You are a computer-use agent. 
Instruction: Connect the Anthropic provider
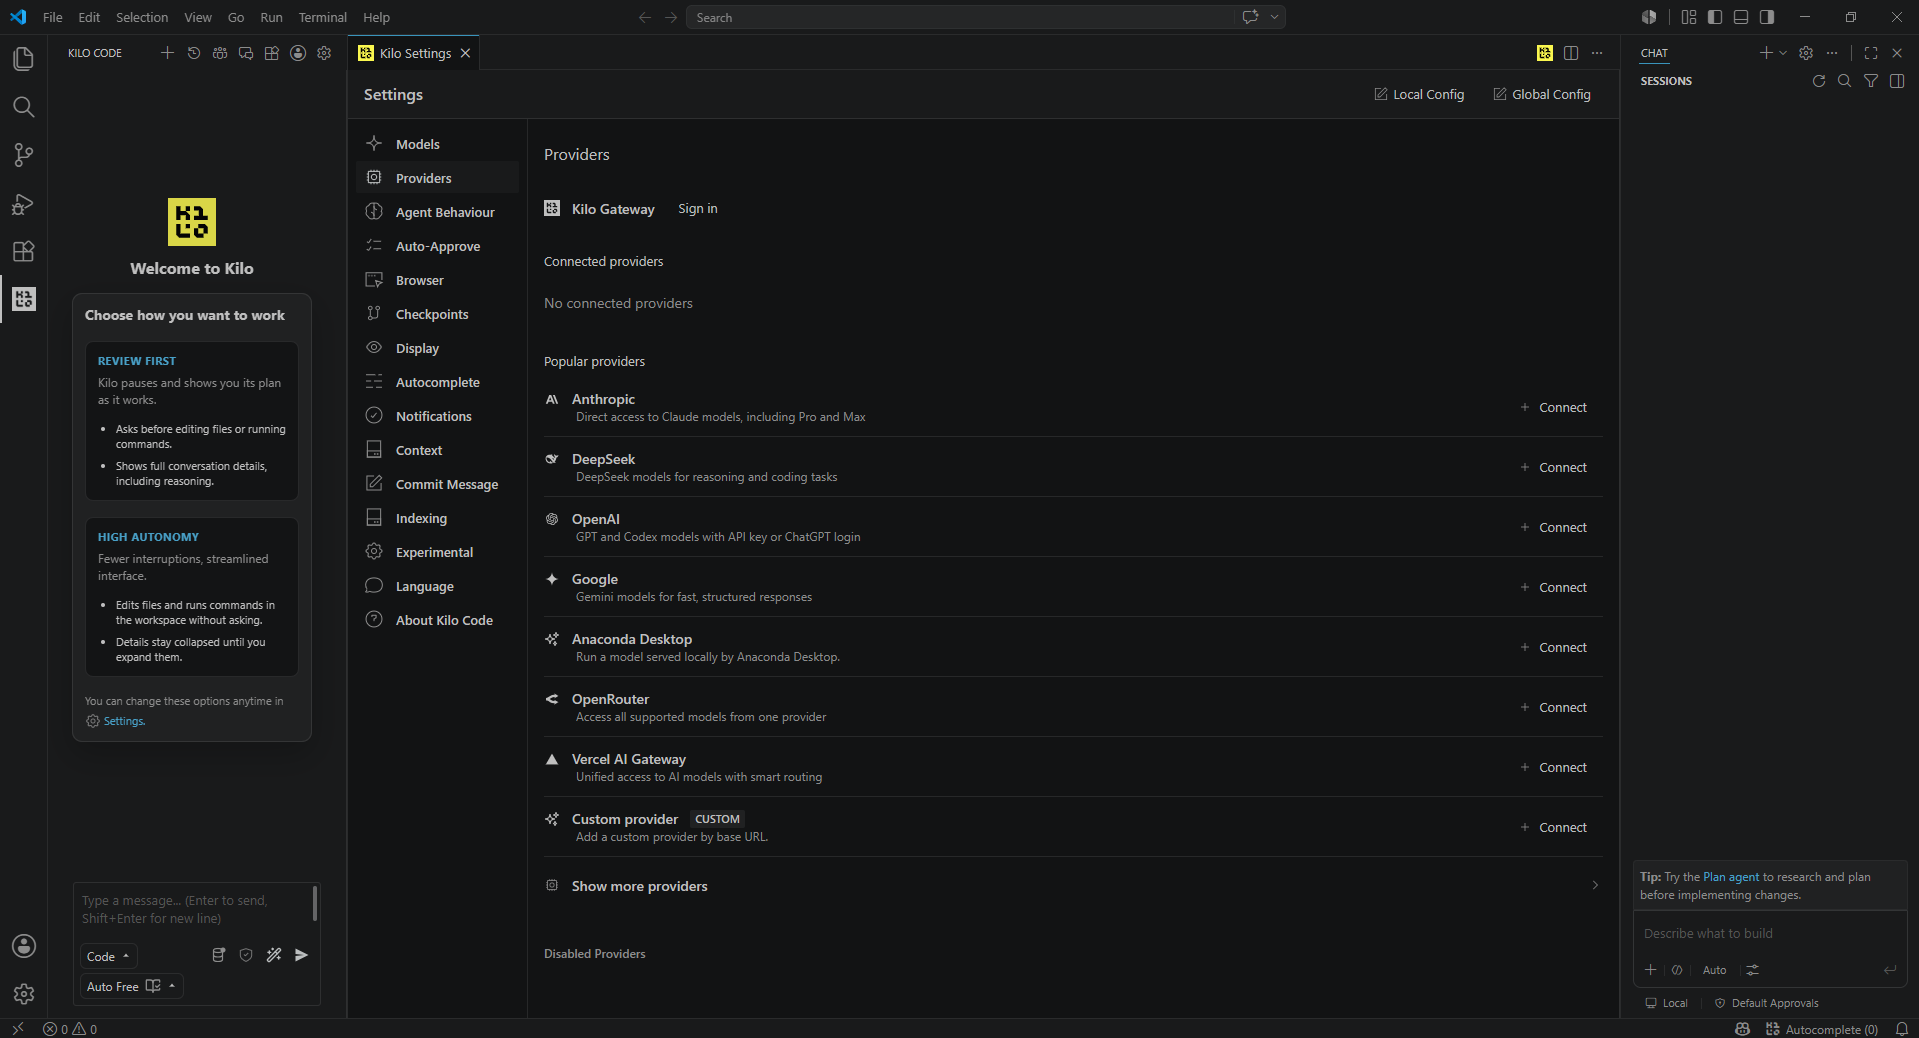(x=1553, y=407)
